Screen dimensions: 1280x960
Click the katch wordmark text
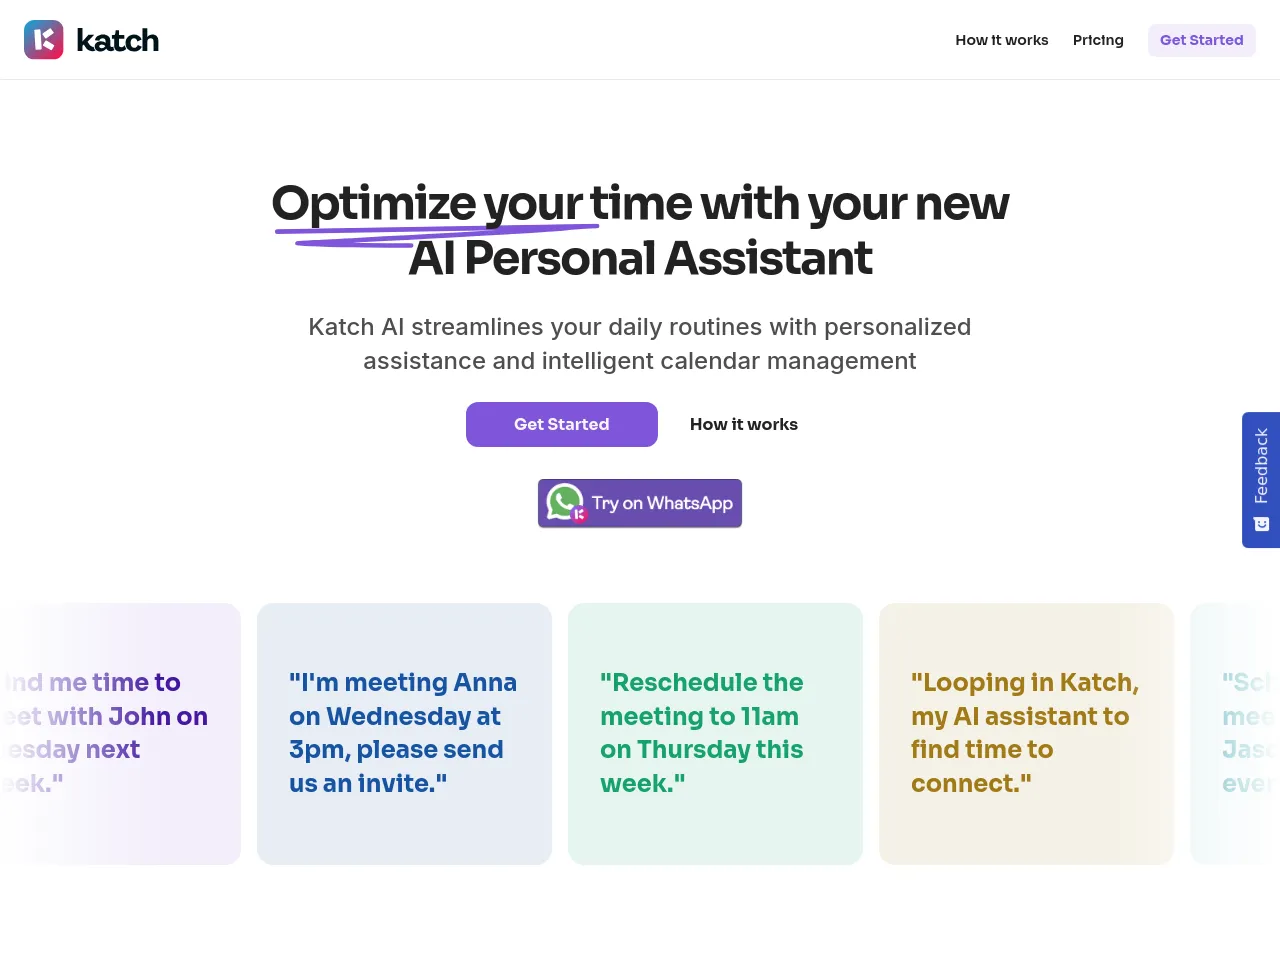click(118, 41)
